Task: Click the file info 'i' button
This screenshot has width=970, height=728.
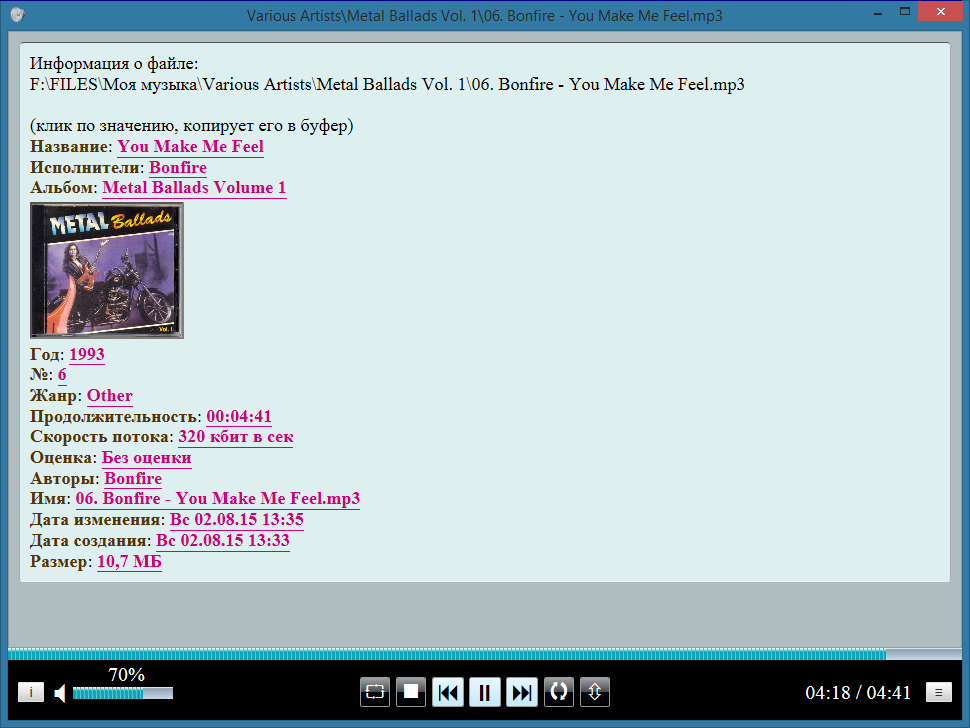Action: tap(31, 692)
